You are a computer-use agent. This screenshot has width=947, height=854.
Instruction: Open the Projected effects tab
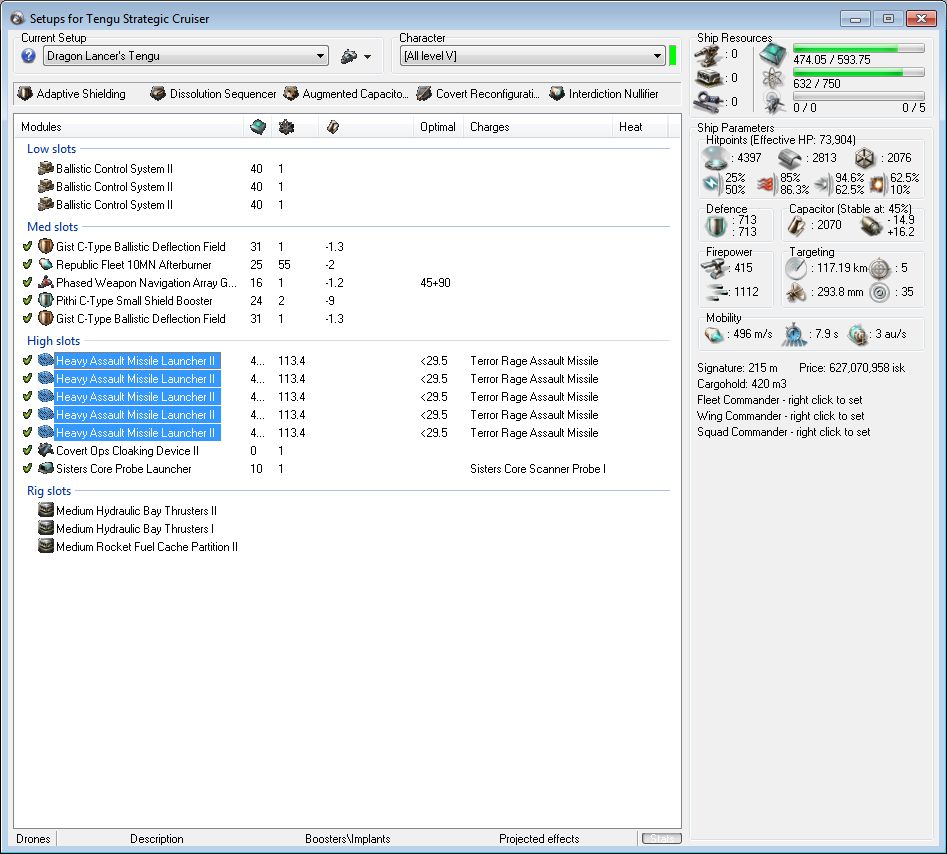(x=539, y=839)
